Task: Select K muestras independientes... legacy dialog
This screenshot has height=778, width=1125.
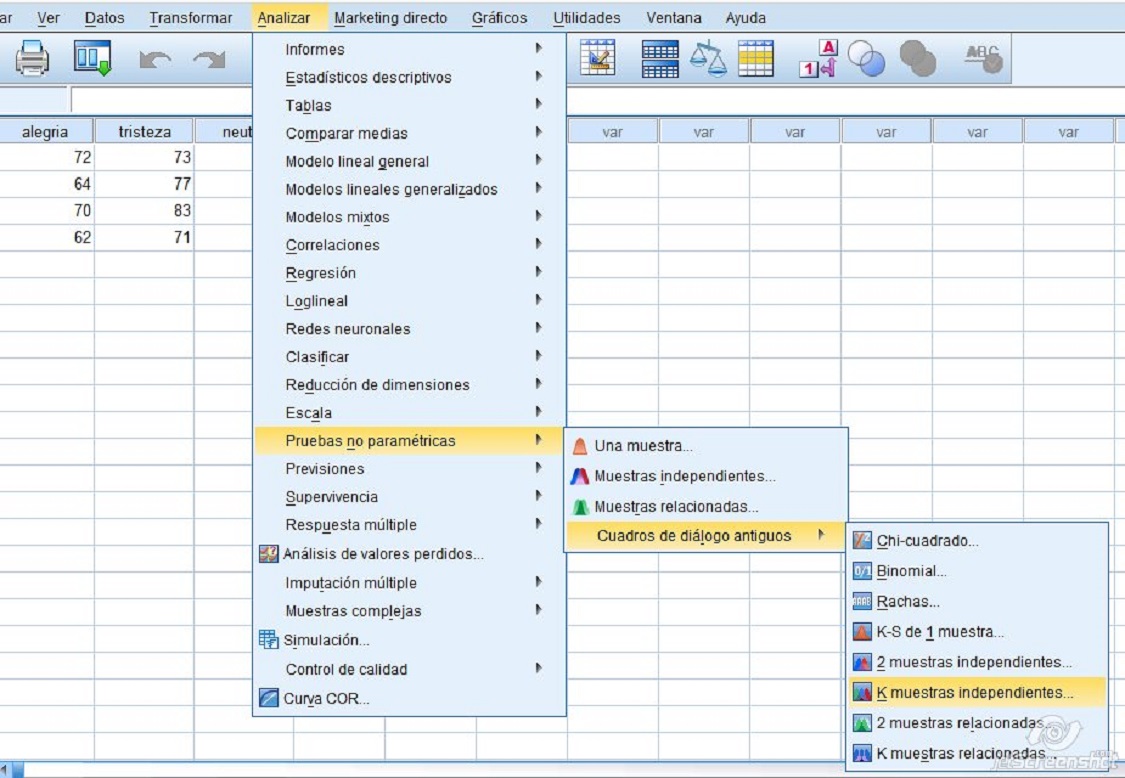Action: tap(977, 693)
